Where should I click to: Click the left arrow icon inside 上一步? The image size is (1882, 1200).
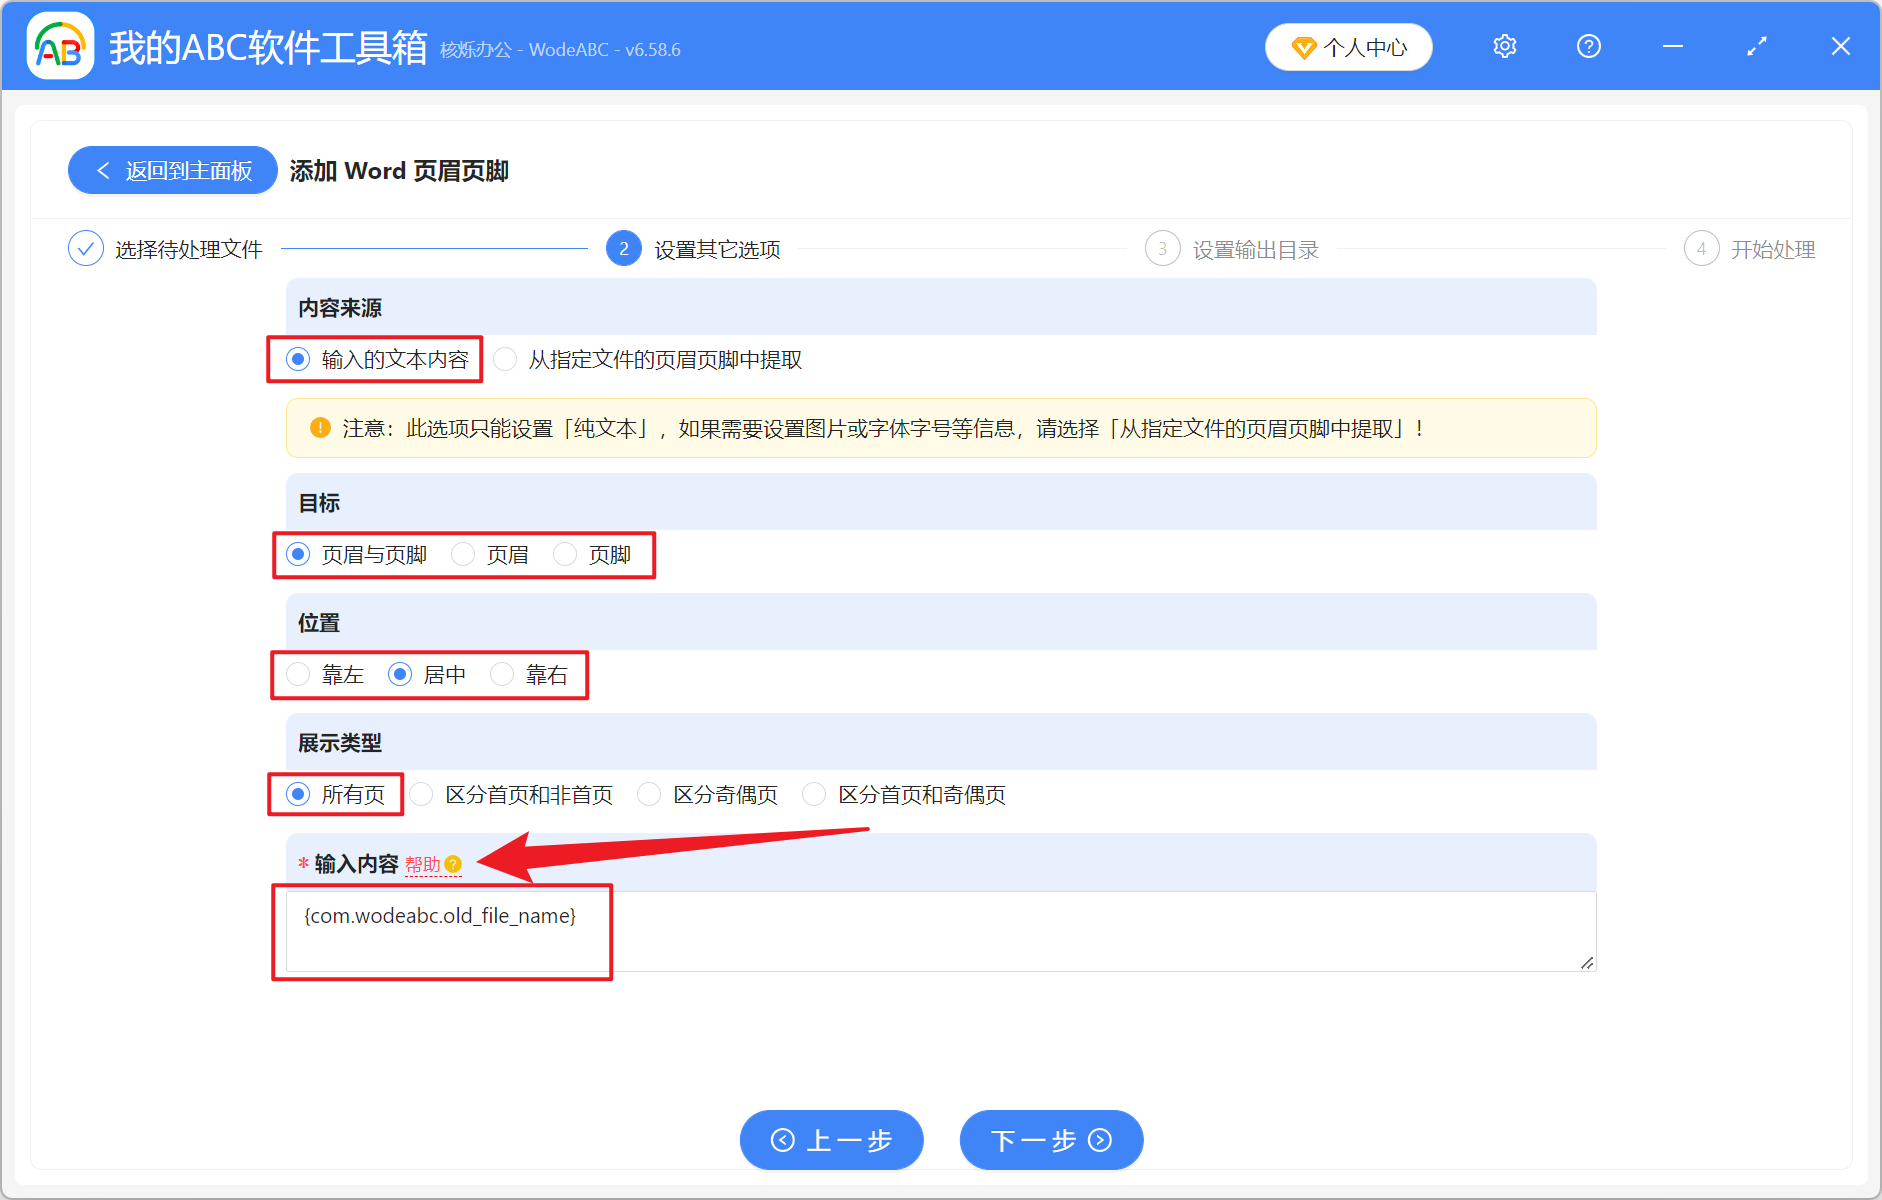pyautogui.click(x=784, y=1140)
